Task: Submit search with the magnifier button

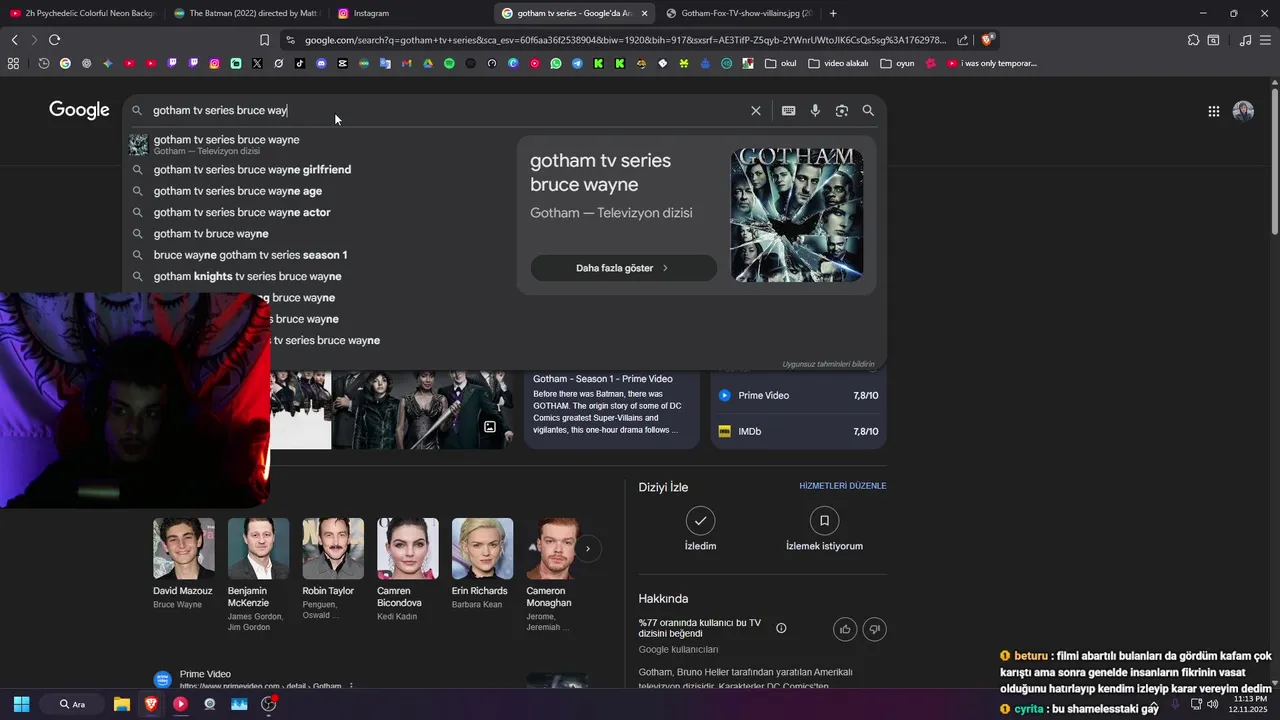Action: [868, 111]
